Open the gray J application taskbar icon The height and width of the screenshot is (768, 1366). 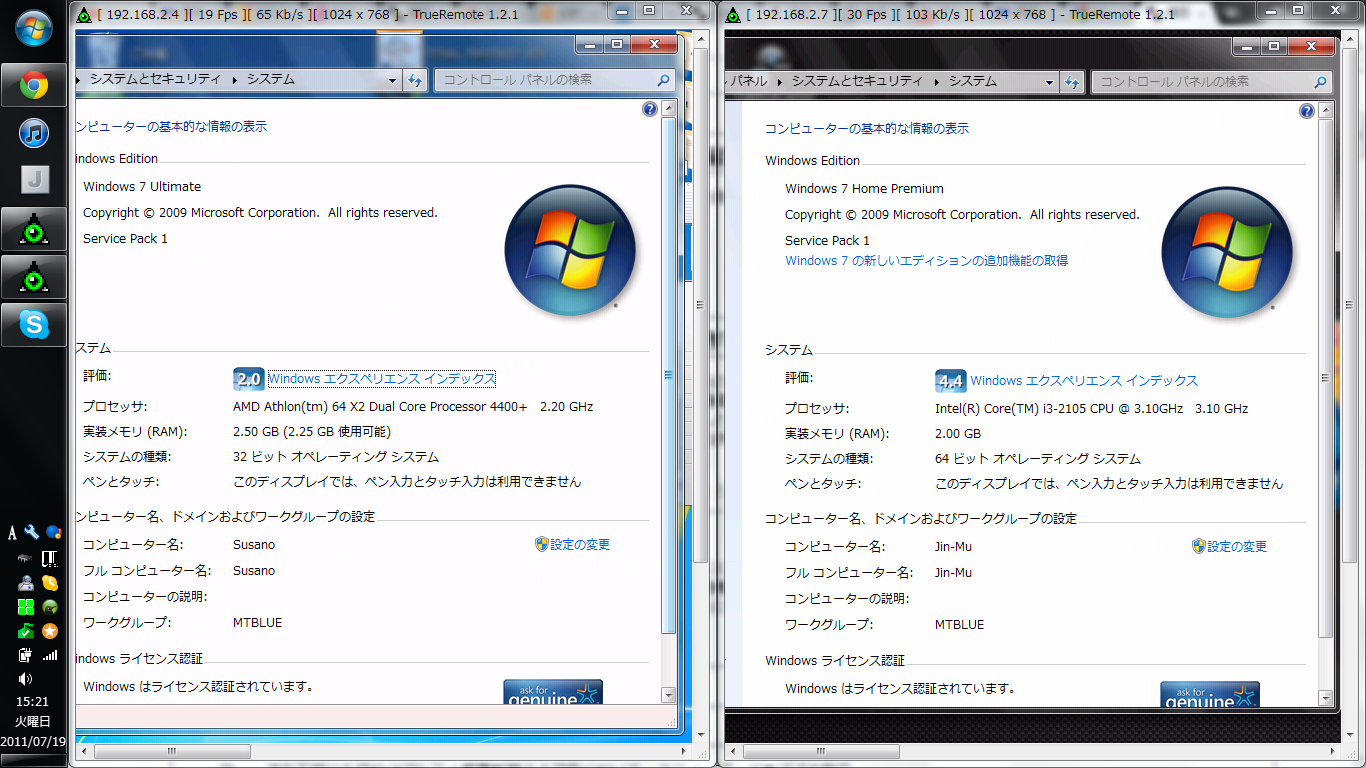click(34, 180)
